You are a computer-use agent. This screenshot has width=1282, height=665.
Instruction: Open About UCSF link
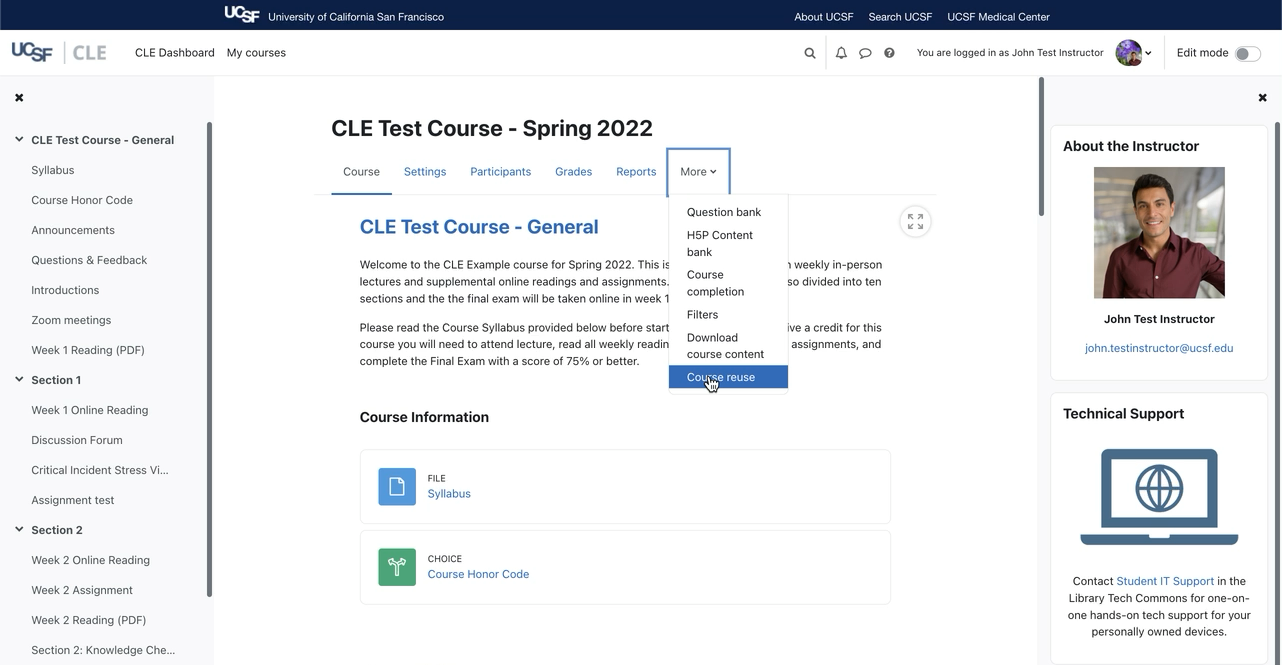click(824, 17)
